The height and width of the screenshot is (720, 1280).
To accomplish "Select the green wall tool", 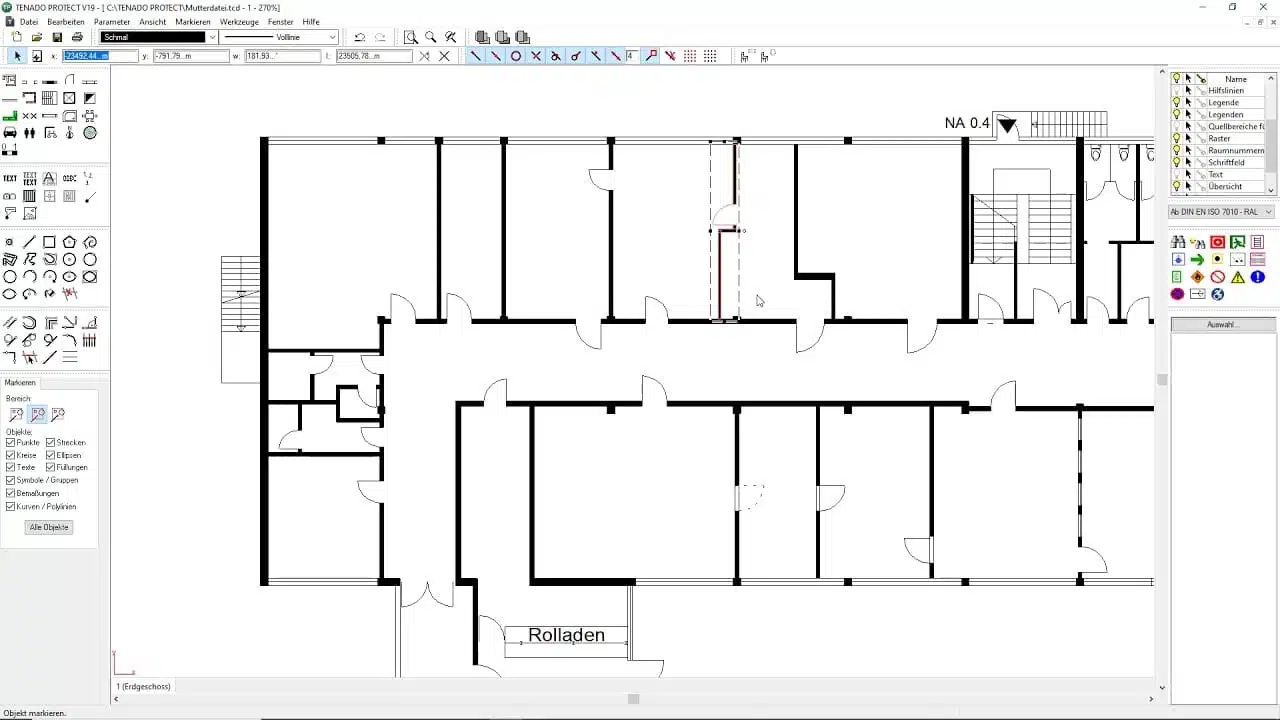I will pyautogui.click(x=10, y=116).
